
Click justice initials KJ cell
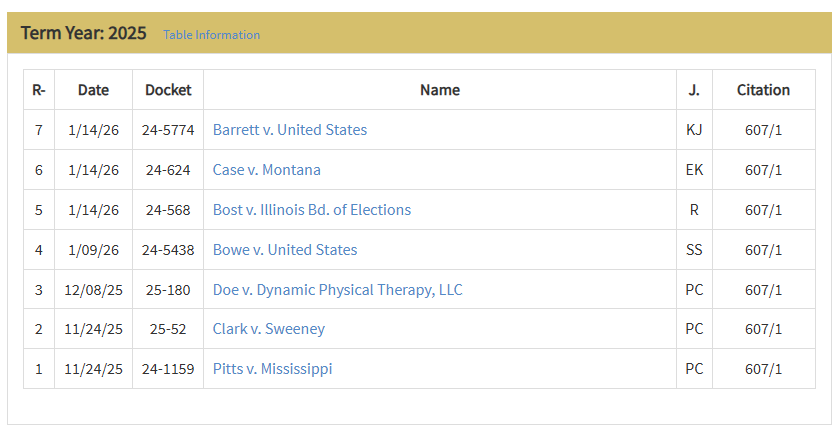point(694,130)
